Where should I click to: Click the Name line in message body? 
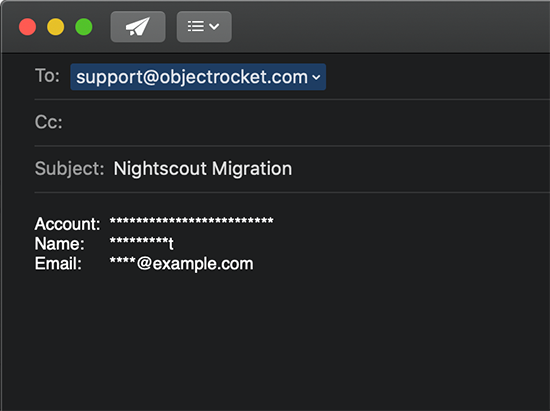click(x=104, y=243)
